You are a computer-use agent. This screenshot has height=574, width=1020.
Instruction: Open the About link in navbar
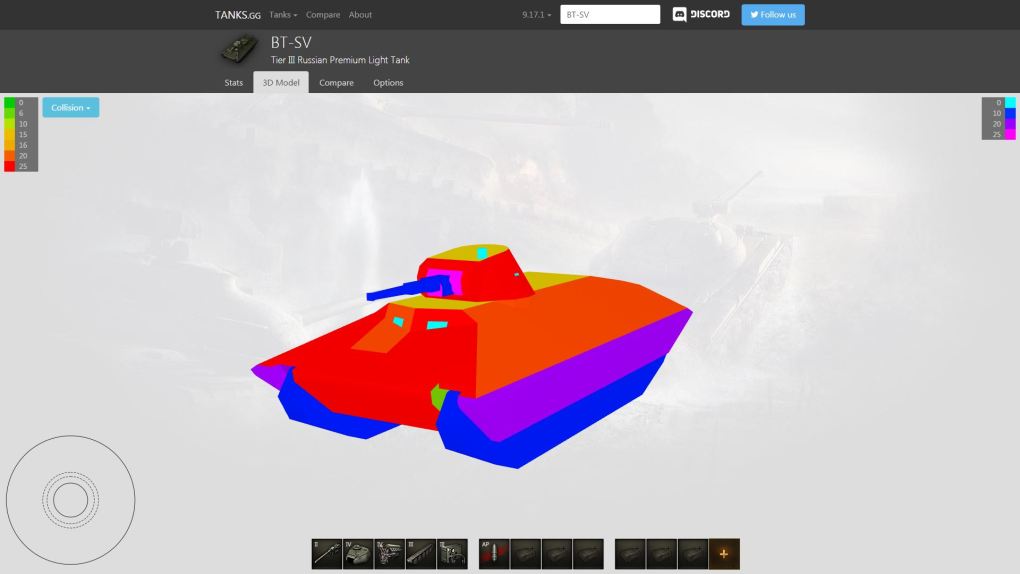pos(360,15)
